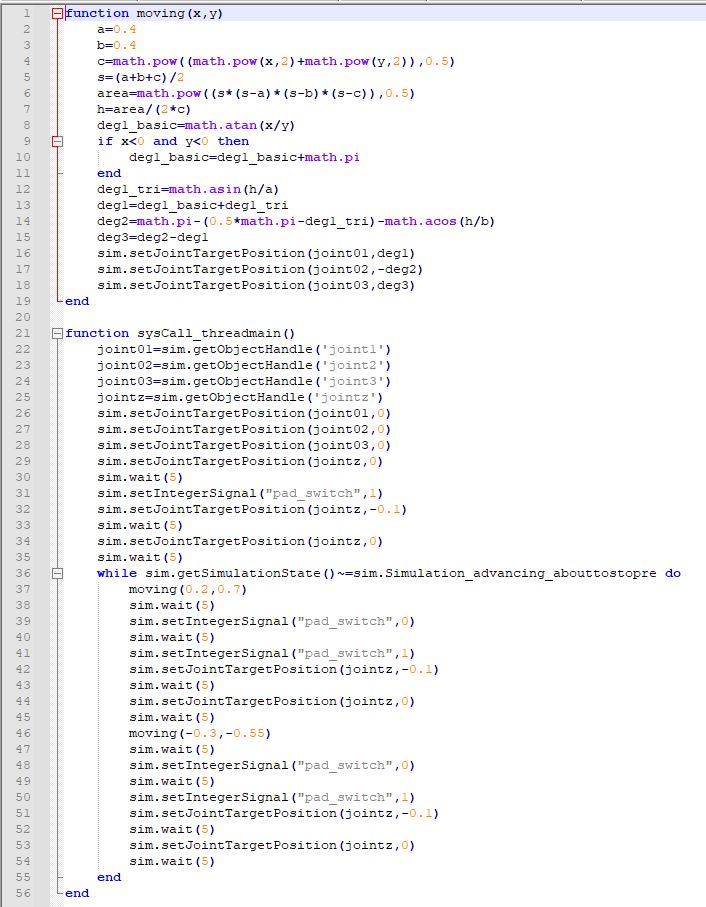Click the line 's=(a+b+c)/2'
The width and height of the screenshot is (706, 907).
point(141,78)
